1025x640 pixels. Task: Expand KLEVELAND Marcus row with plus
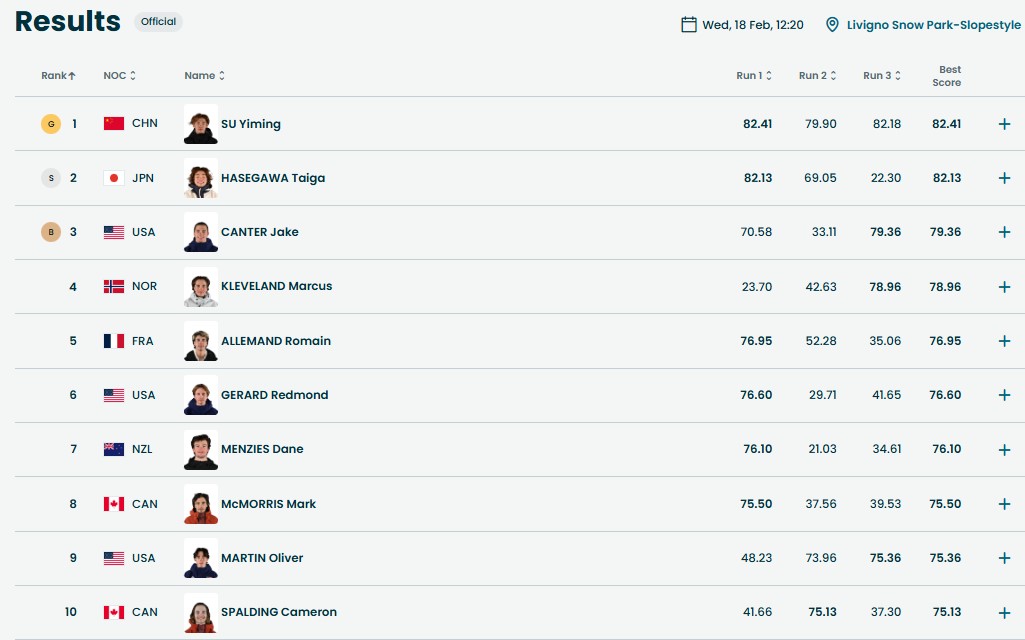point(1004,287)
